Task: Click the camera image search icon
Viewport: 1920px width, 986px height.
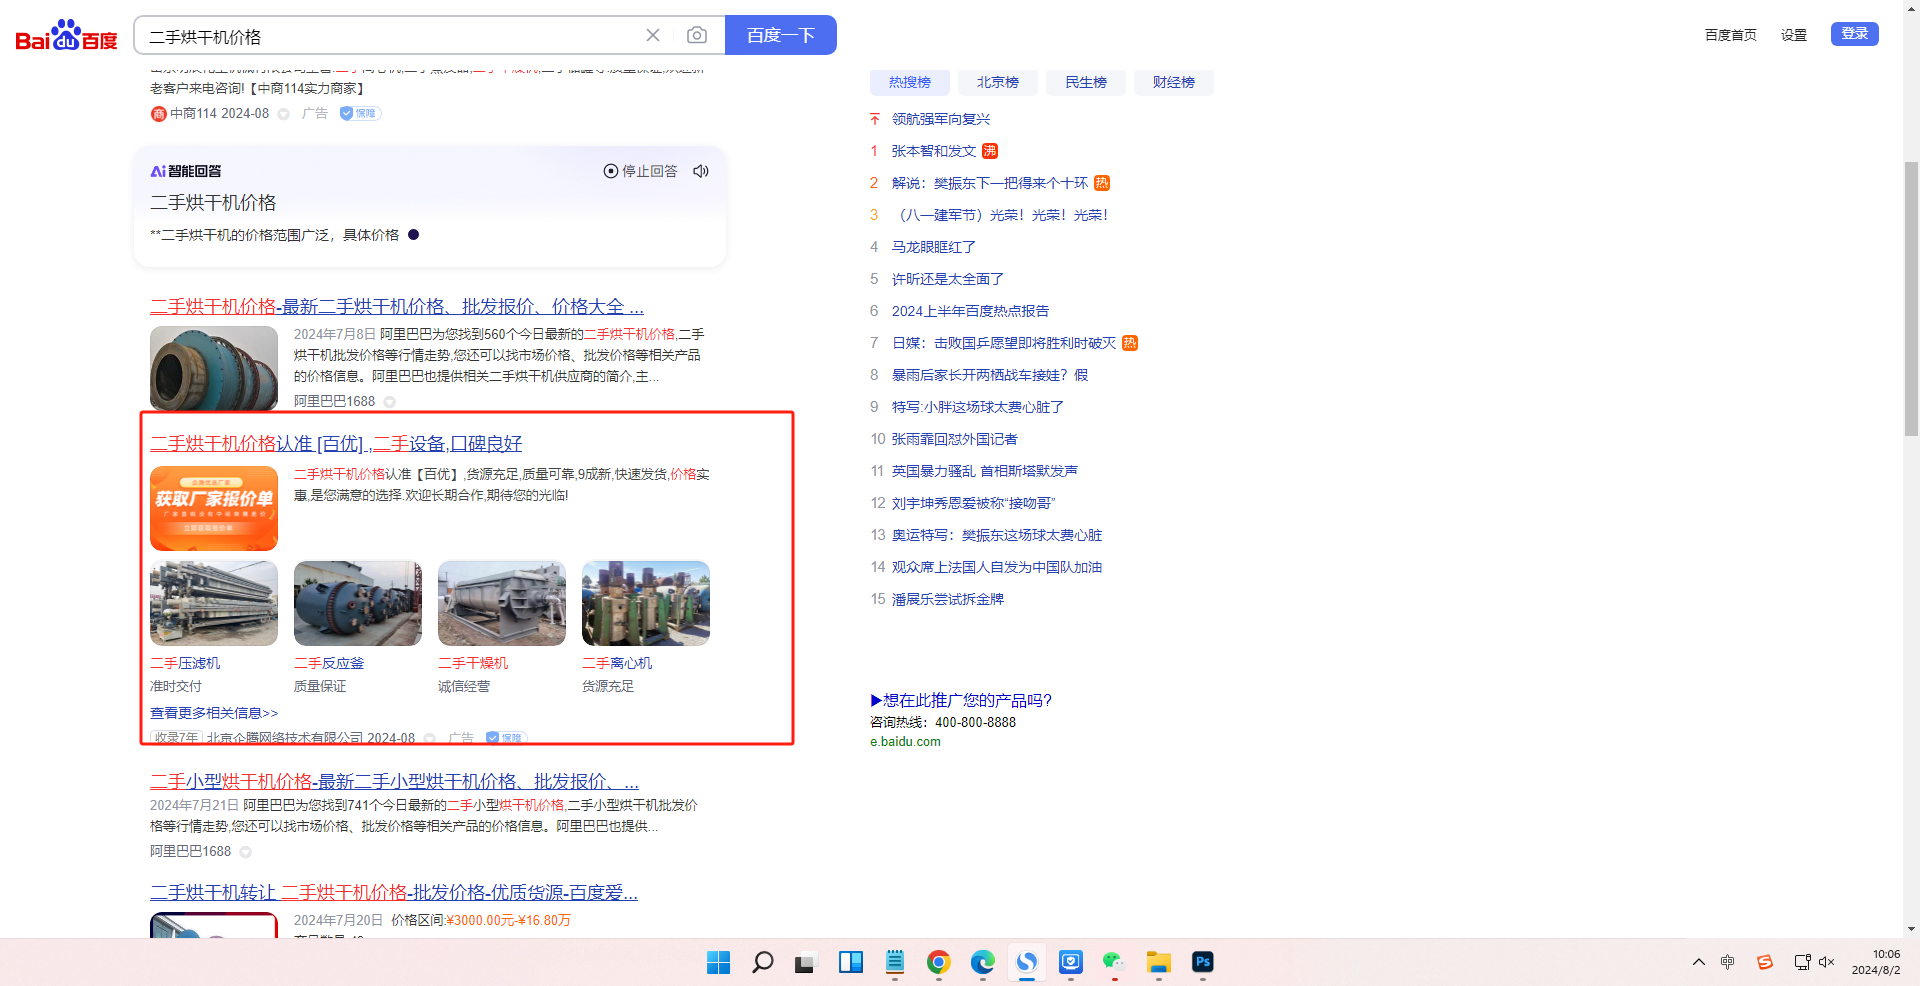Action: coord(697,36)
